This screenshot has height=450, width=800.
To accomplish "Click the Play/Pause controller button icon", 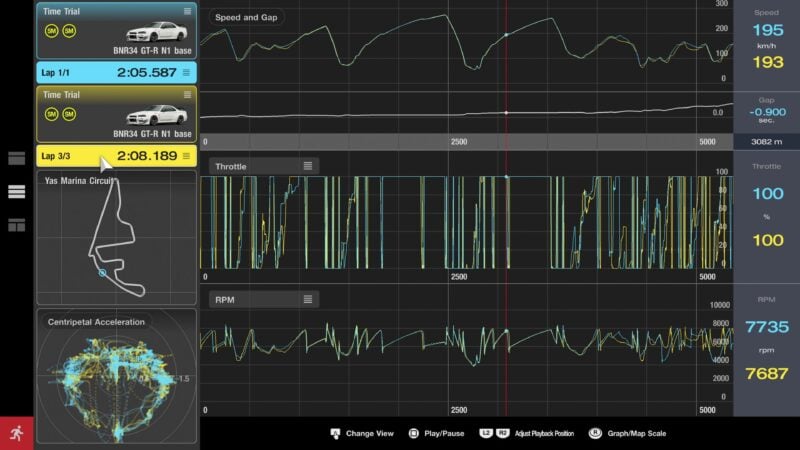I will tap(413, 433).
